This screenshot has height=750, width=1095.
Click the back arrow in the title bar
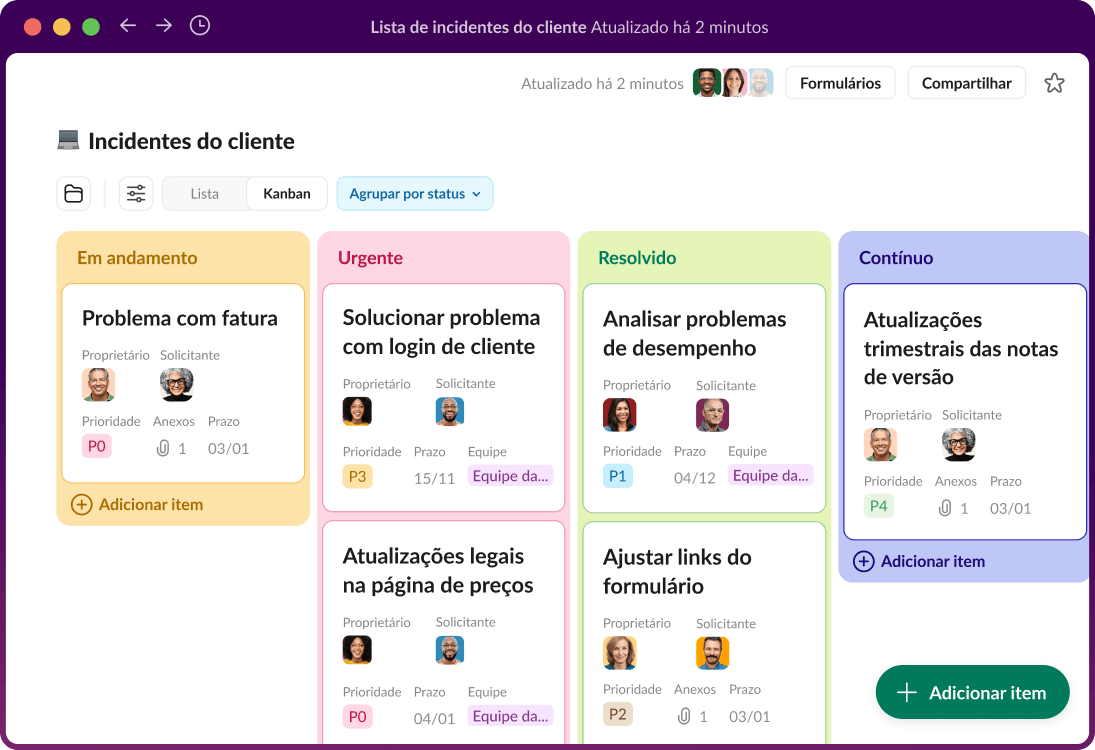[x=128, y=26]
